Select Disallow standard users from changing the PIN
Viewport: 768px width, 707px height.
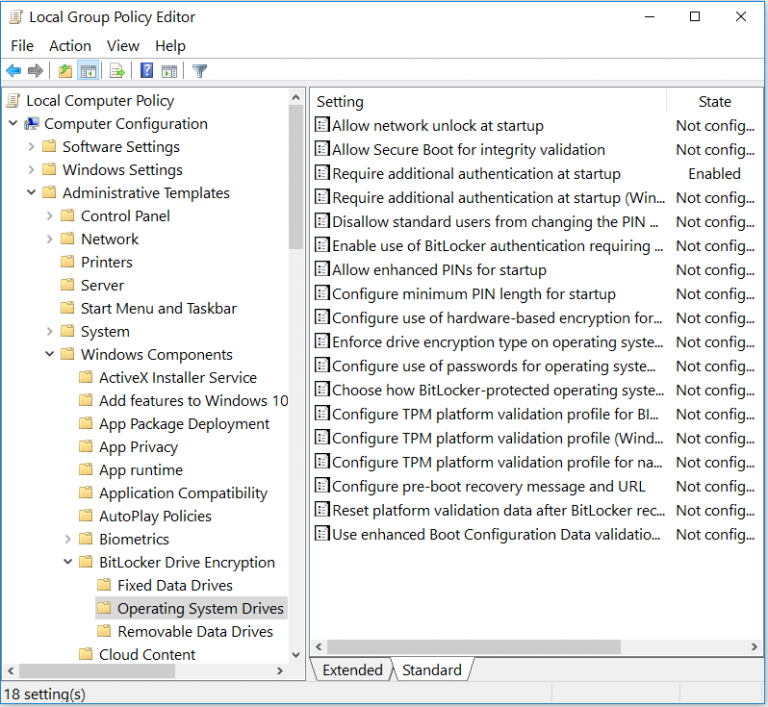click(x=495, y=221)
